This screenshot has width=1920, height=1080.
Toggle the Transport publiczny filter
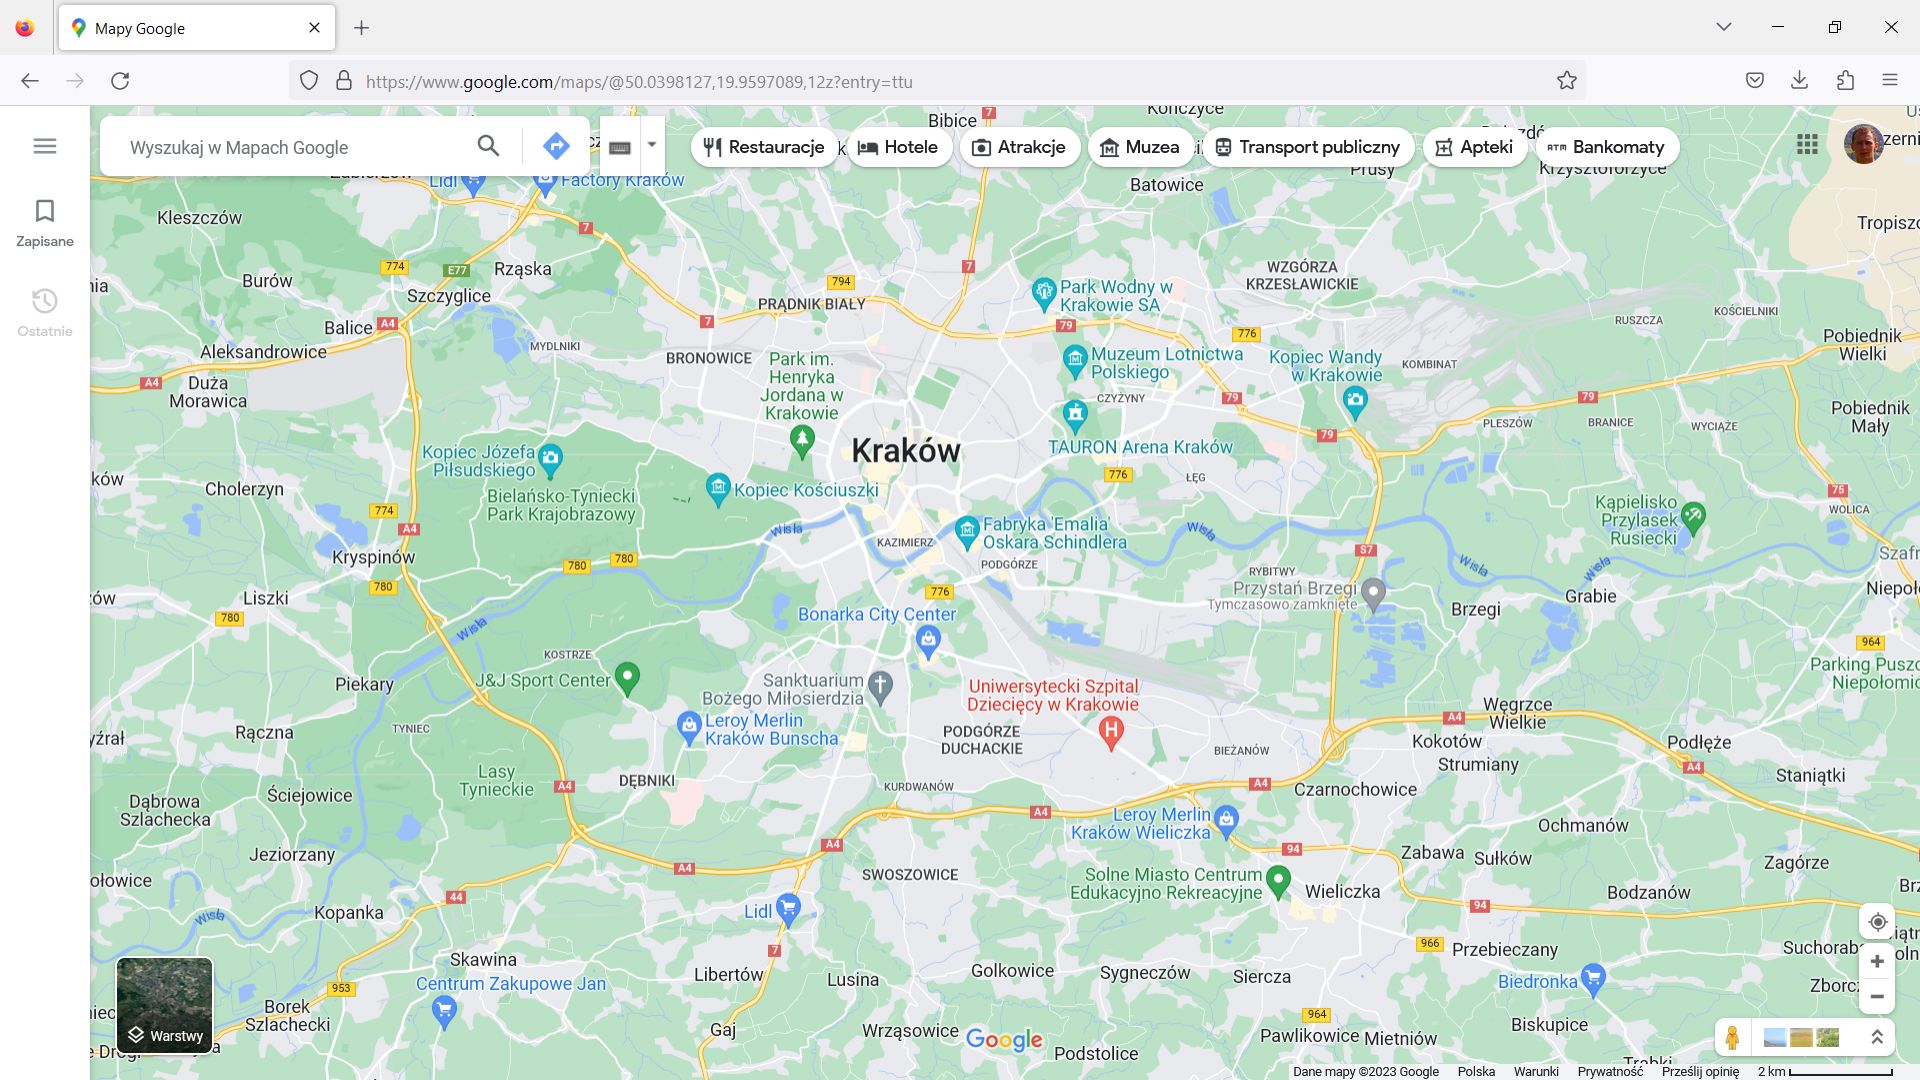pos(1308,146)
